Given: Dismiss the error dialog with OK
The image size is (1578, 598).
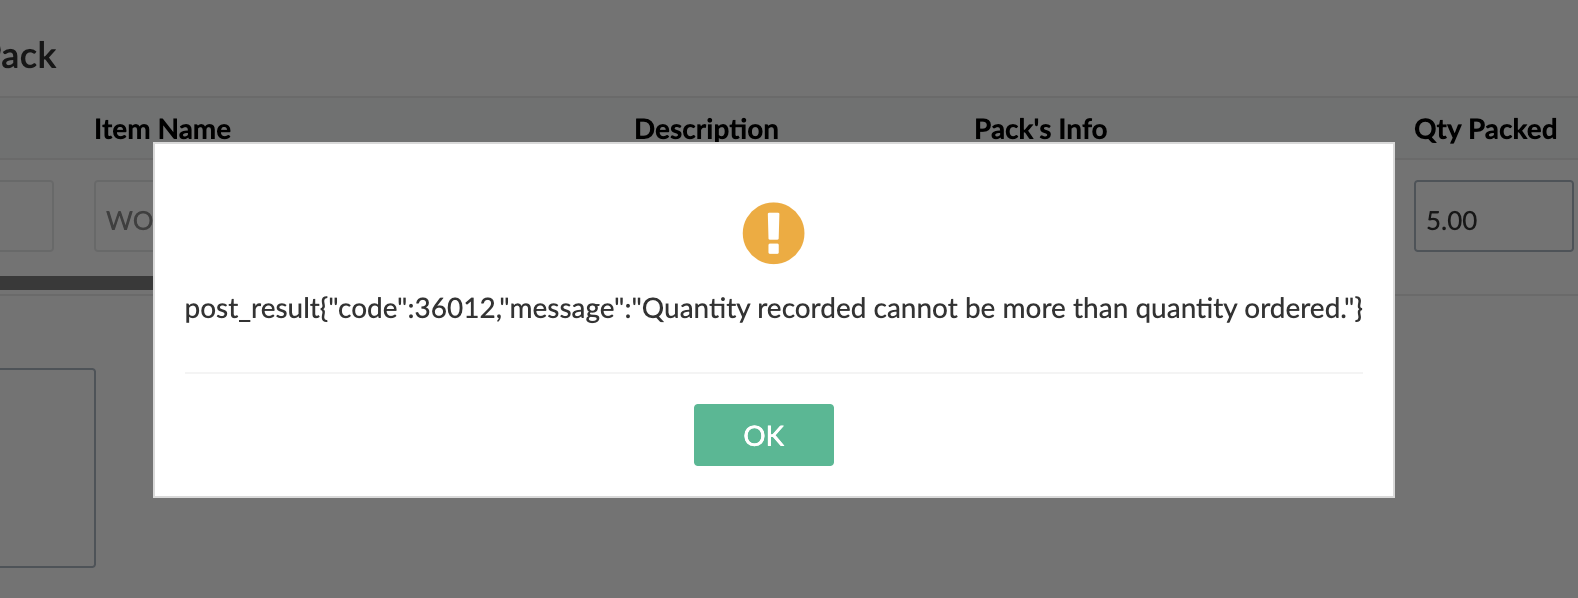Looking at the screenshot, I should (x=763, y=435).
